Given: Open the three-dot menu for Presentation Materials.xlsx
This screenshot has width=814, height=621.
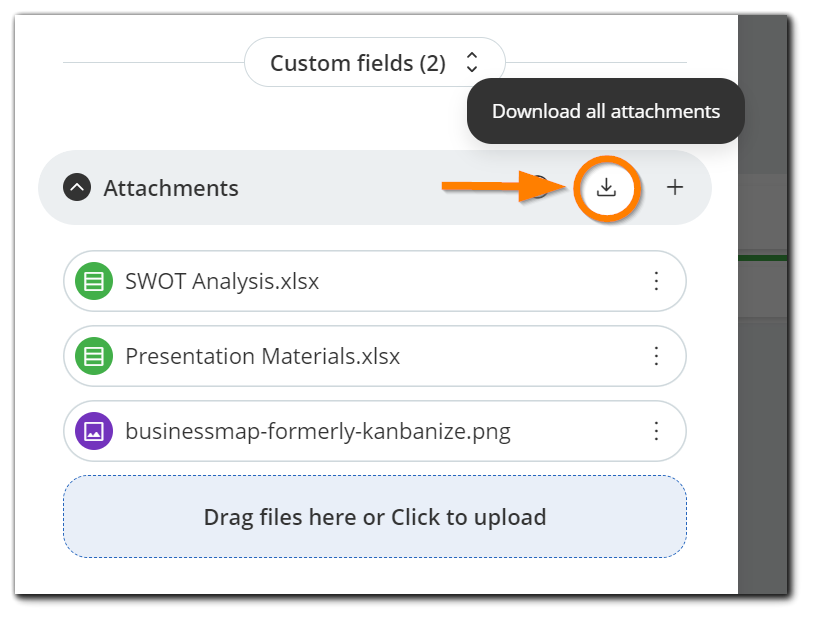Looking at the screenshot, I should tap(656, 356).
